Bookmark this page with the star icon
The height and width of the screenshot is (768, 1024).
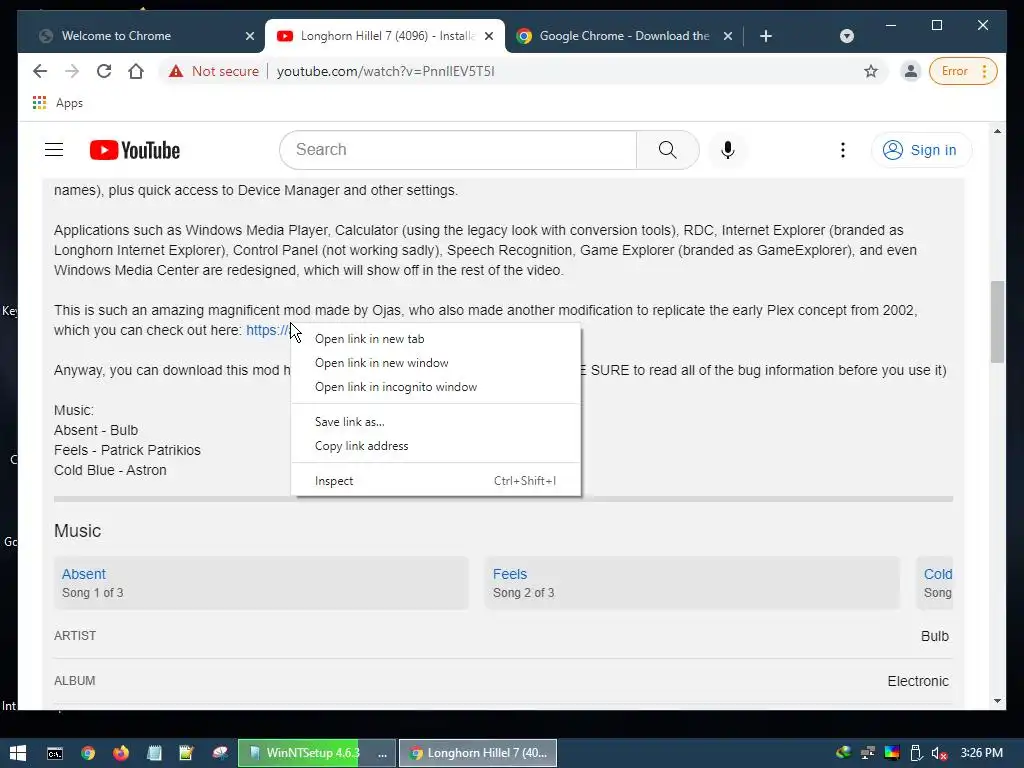pos(871,71)
